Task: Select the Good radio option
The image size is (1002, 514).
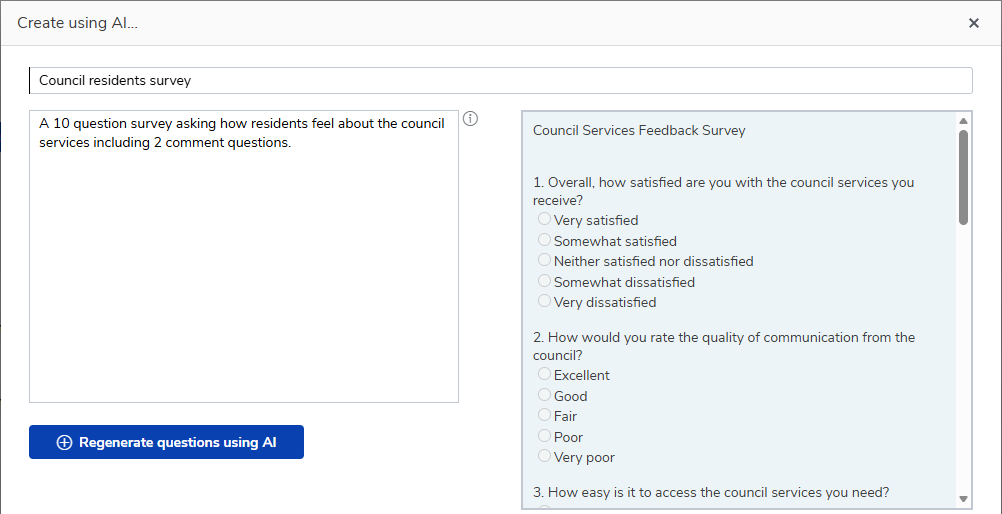Action: tap(544, 394)
